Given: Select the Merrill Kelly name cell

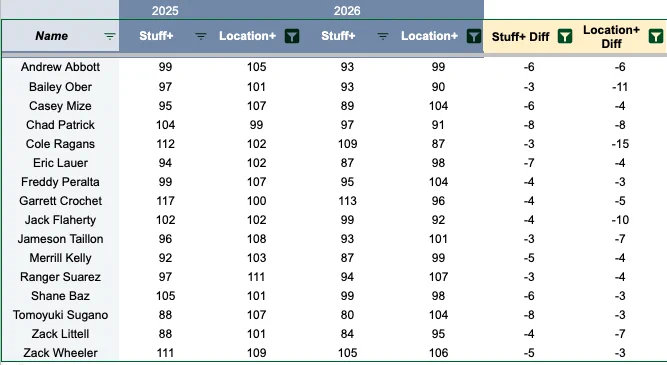Looking at the screenshot, I should [x=60, y=258].
